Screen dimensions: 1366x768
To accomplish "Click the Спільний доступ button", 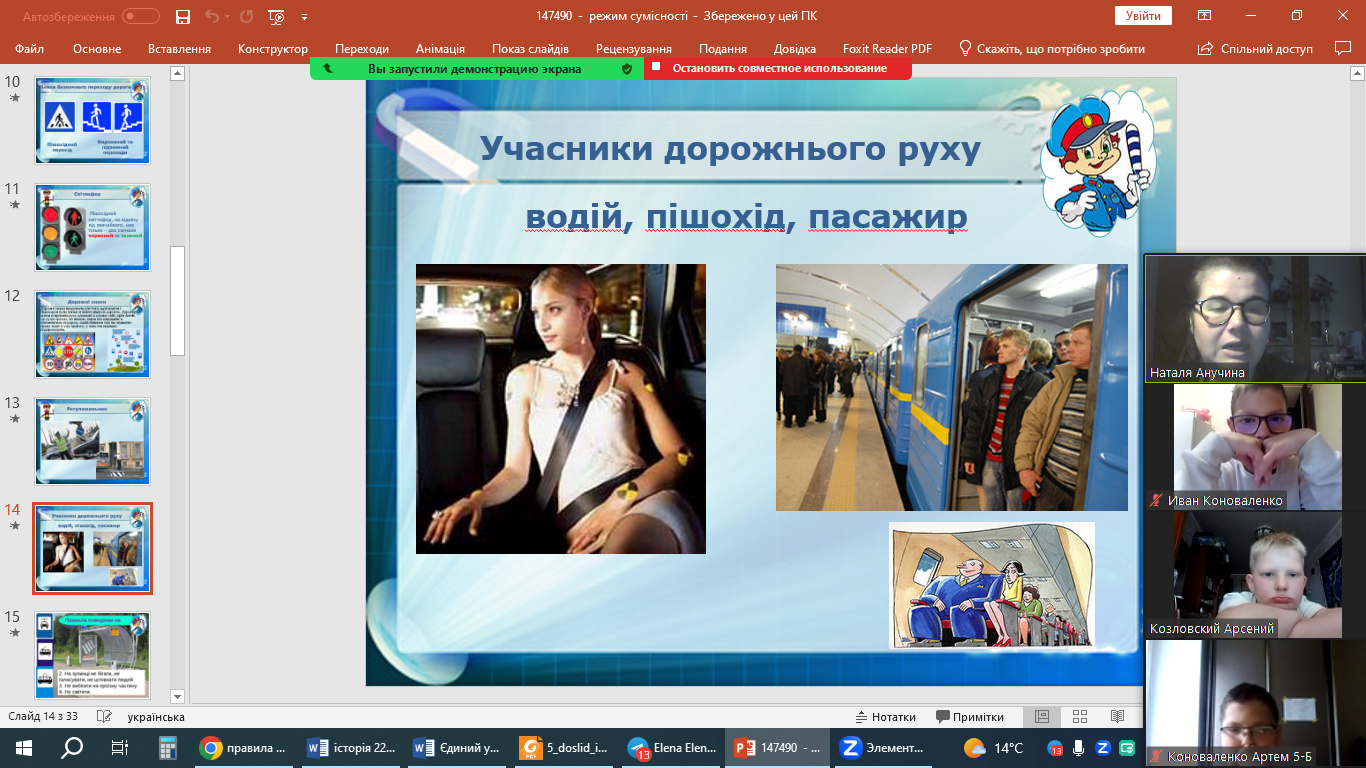I will pos(1255,48).
